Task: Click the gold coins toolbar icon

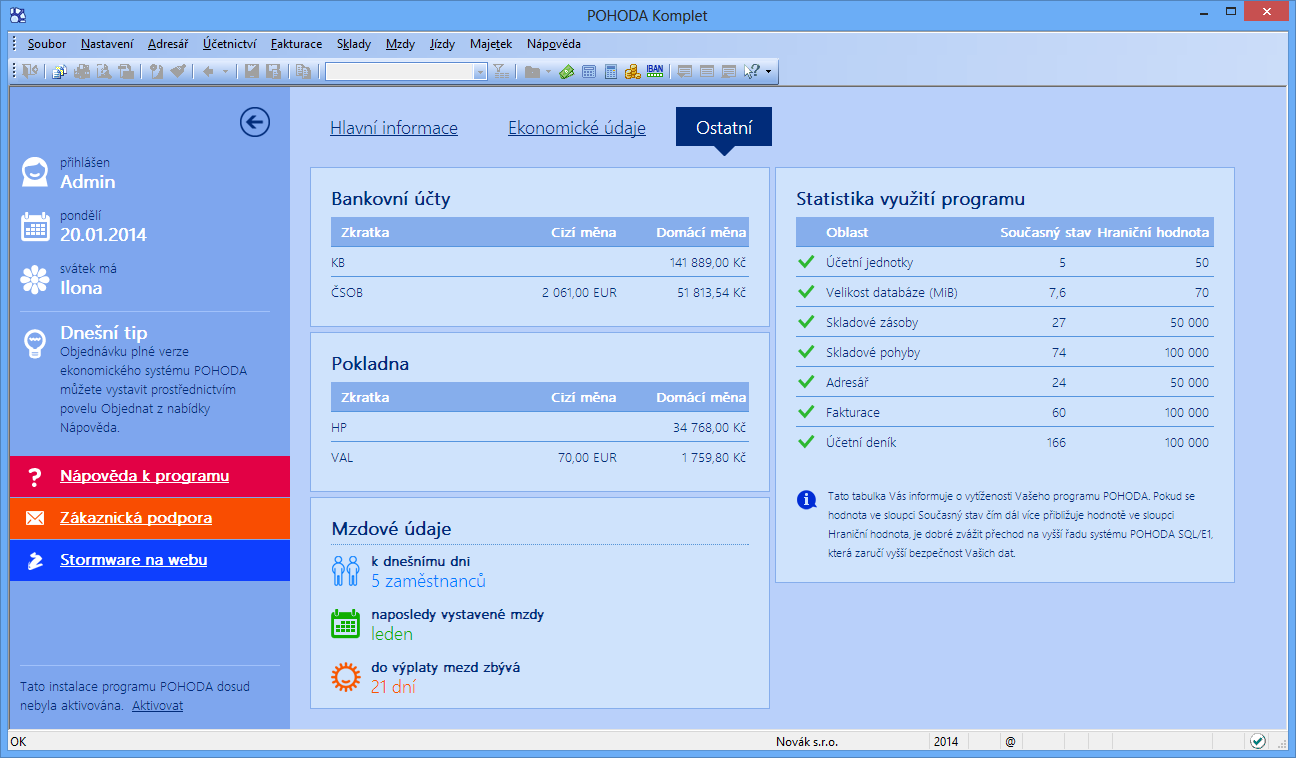Action: pyautogui.click(x=633, y=71)
